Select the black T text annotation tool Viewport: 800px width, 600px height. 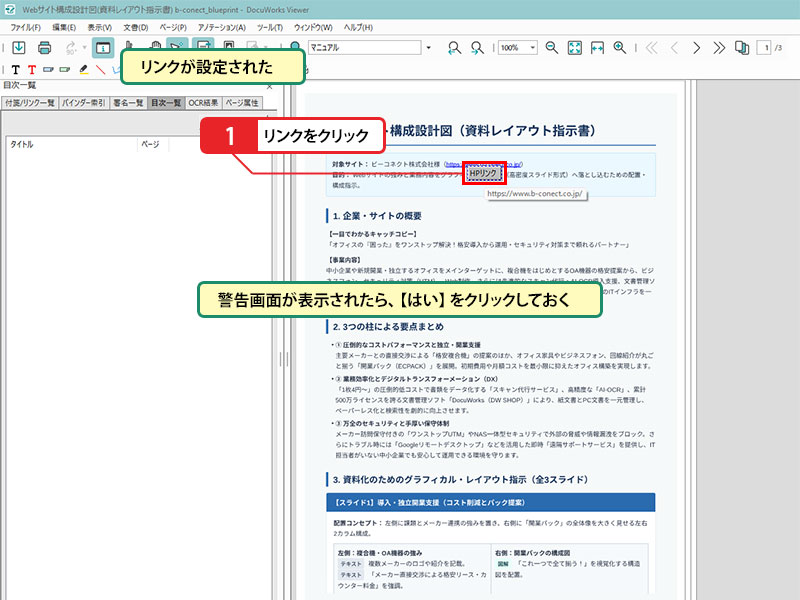pyautogui.click(x=15, y=69)
